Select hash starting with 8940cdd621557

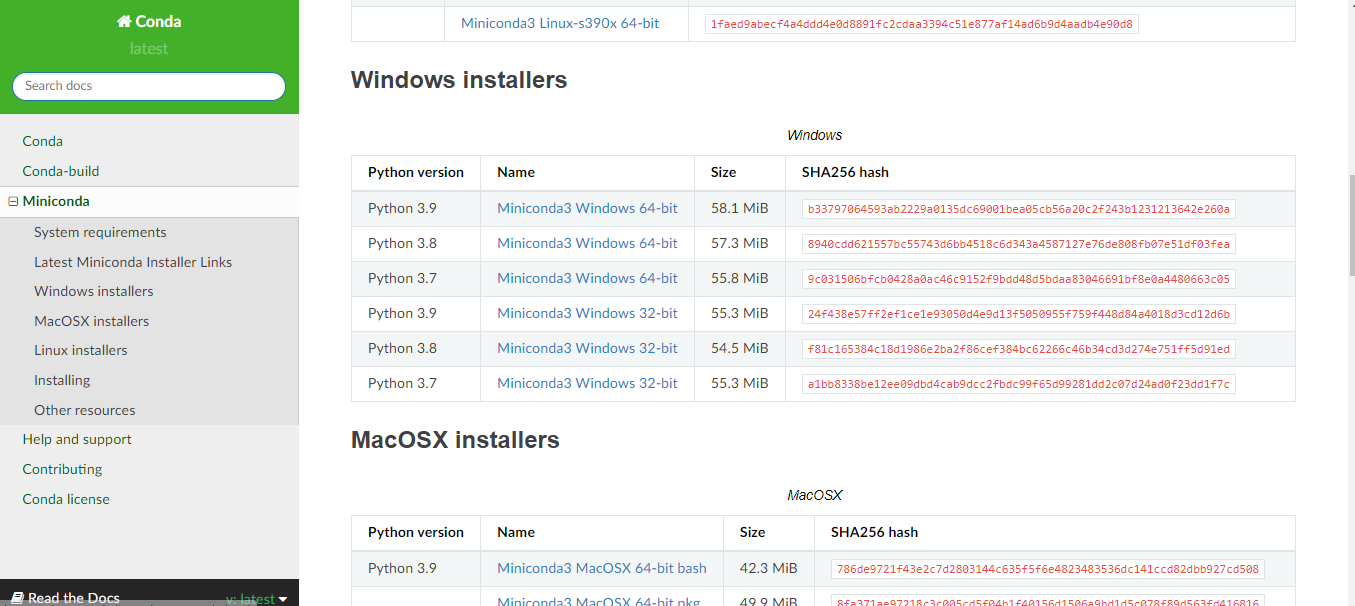tap(1019, 244)
